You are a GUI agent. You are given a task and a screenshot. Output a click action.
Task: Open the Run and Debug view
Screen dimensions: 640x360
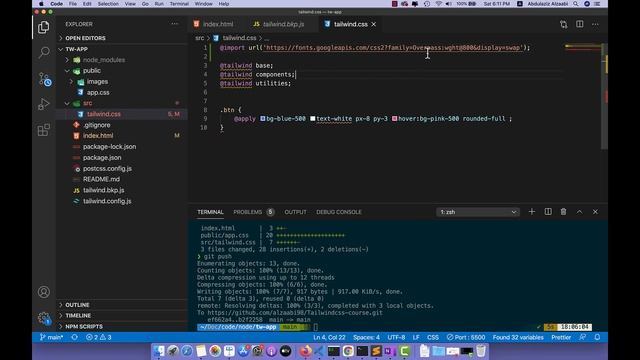click(x=44, y=104)
